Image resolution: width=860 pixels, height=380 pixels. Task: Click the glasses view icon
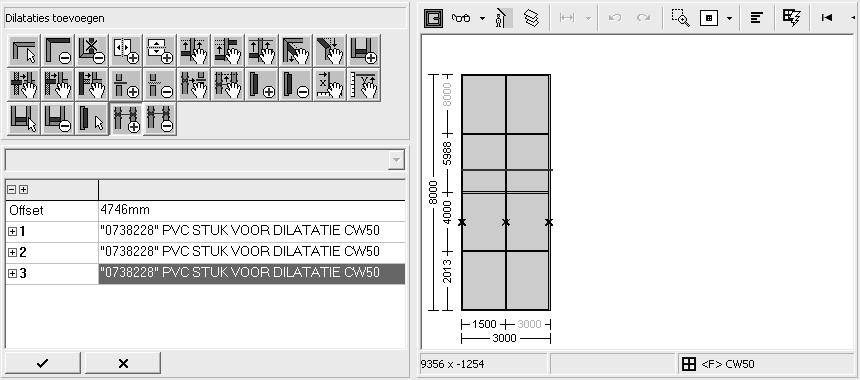461,18
